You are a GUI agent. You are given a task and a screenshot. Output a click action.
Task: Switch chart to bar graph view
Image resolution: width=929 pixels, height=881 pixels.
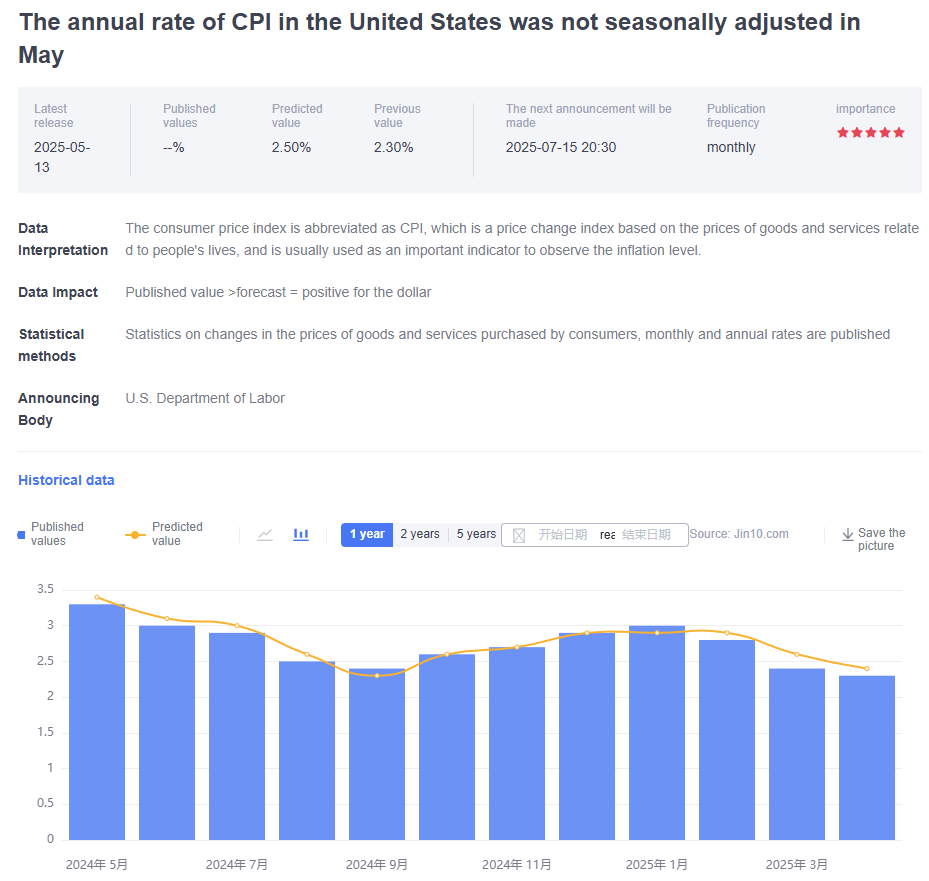(x=301, y=535)
